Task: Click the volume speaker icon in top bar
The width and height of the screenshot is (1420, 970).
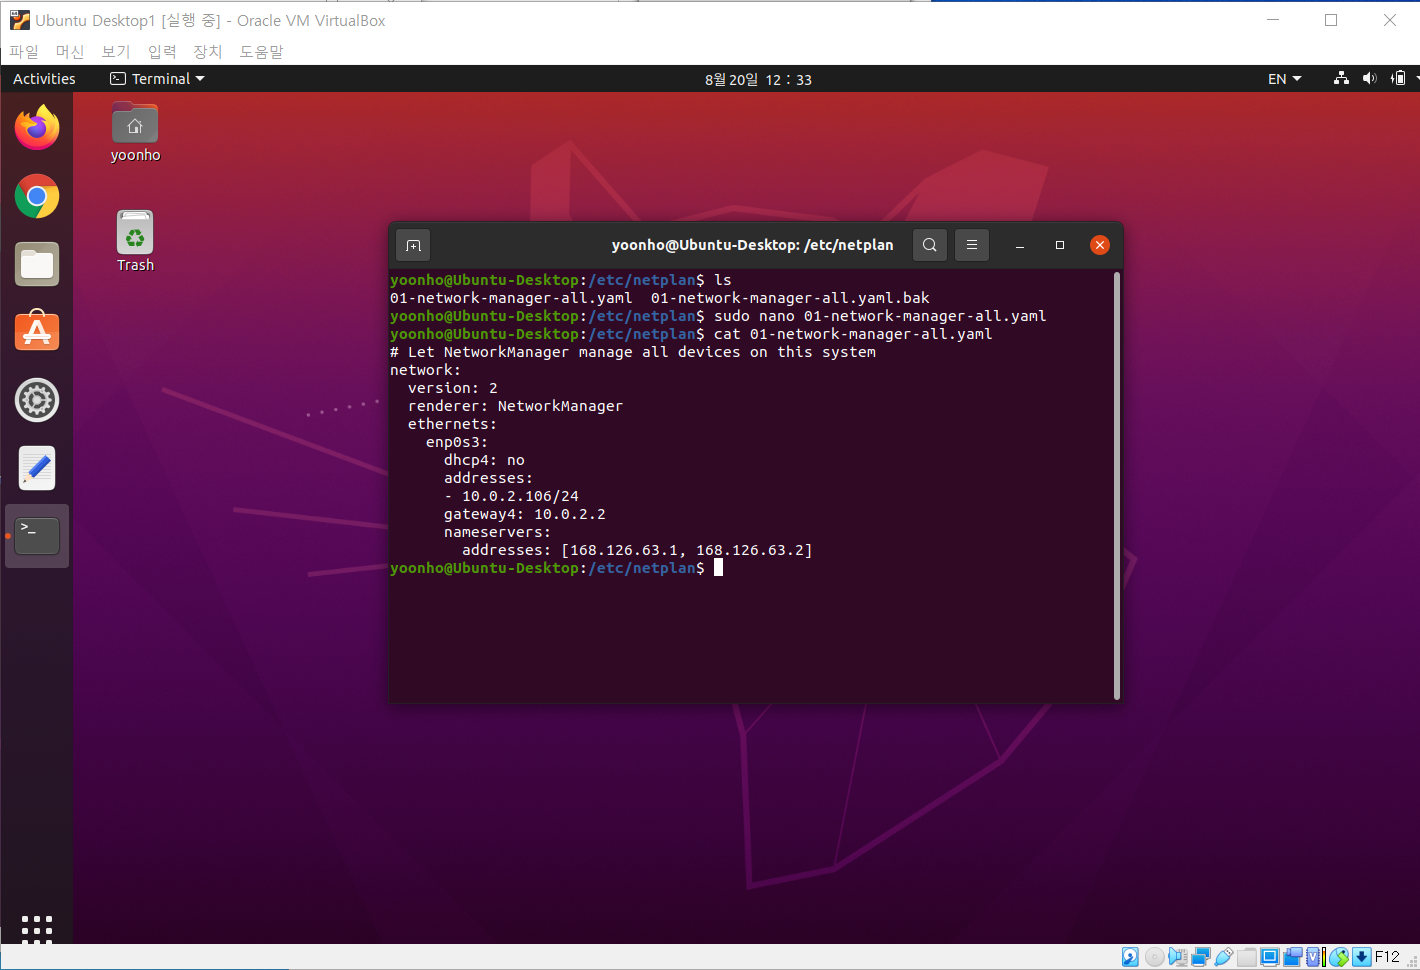Action: coord(1369,79)
